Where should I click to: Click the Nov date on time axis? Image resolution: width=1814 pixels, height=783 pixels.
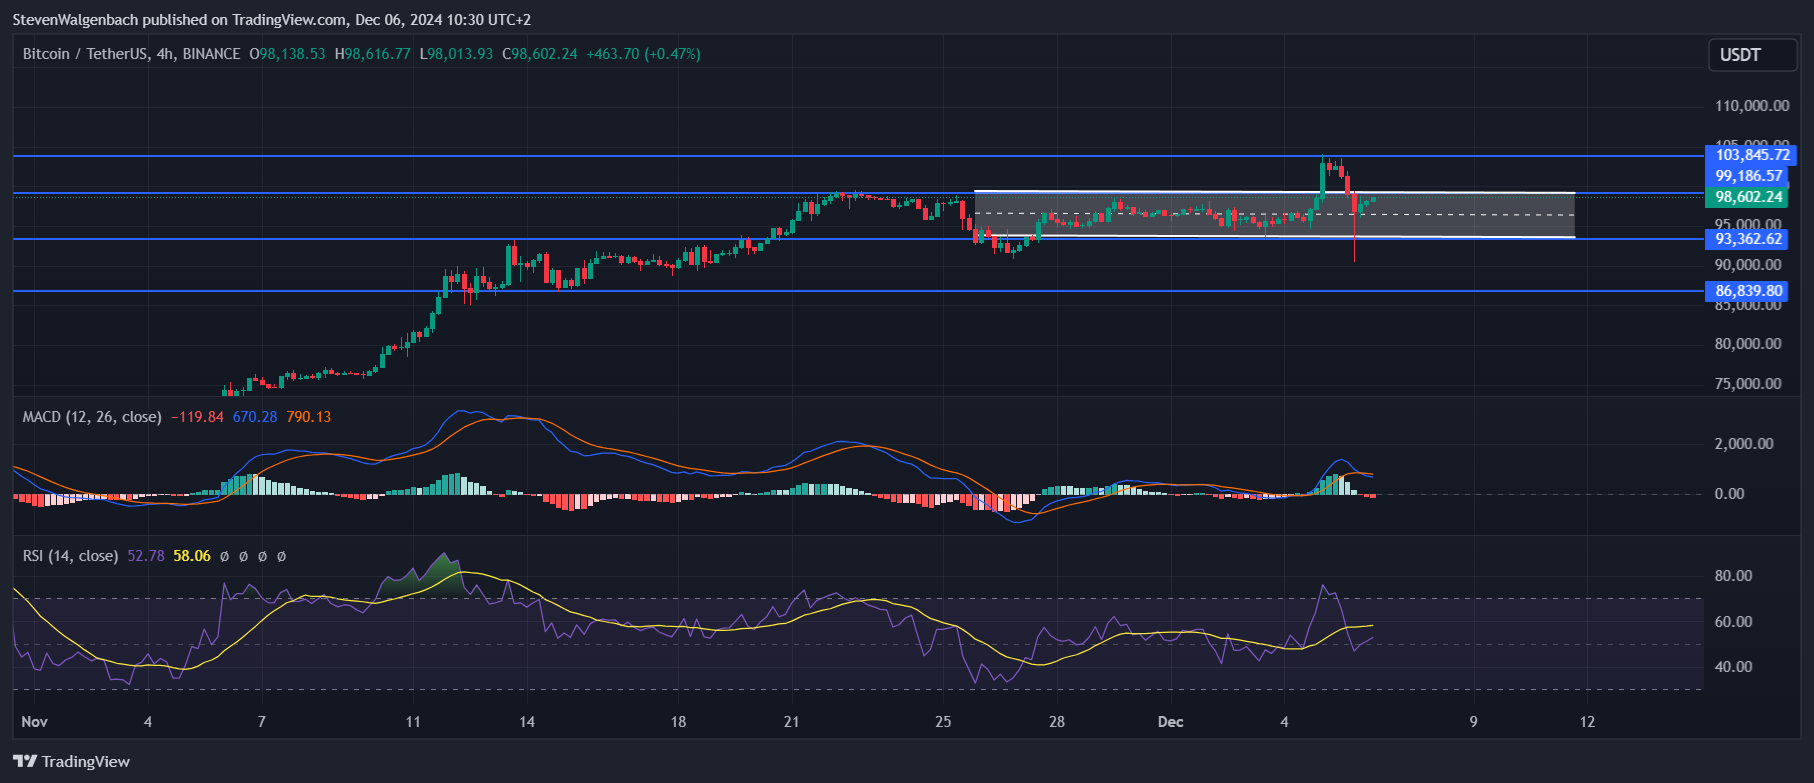34,722
